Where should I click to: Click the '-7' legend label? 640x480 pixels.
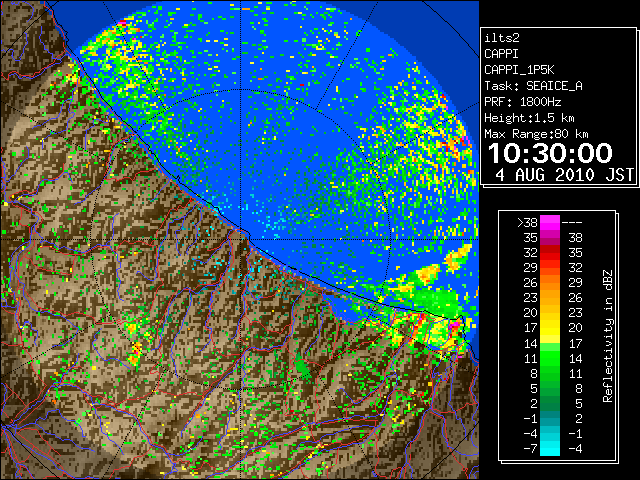530,449
